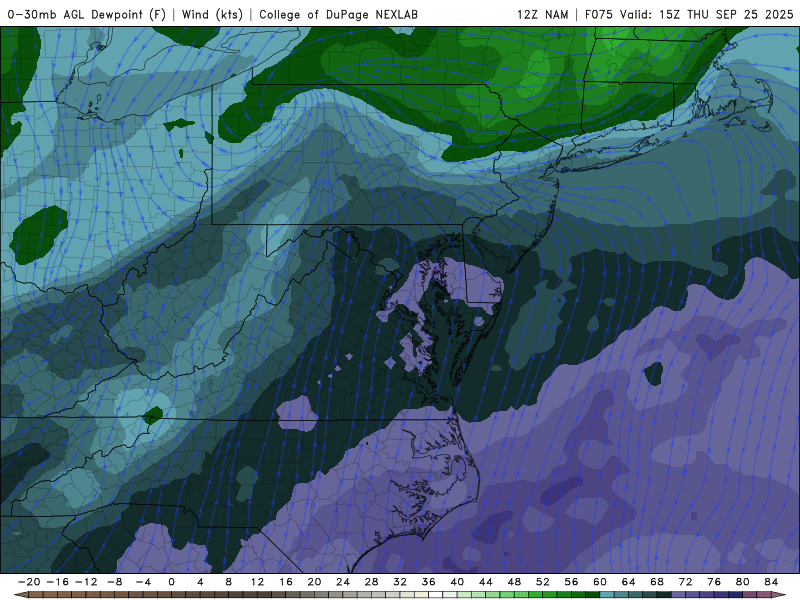Click the '56' color scale label
This screenshot has width=800, height=600.
tap(571, 582)
